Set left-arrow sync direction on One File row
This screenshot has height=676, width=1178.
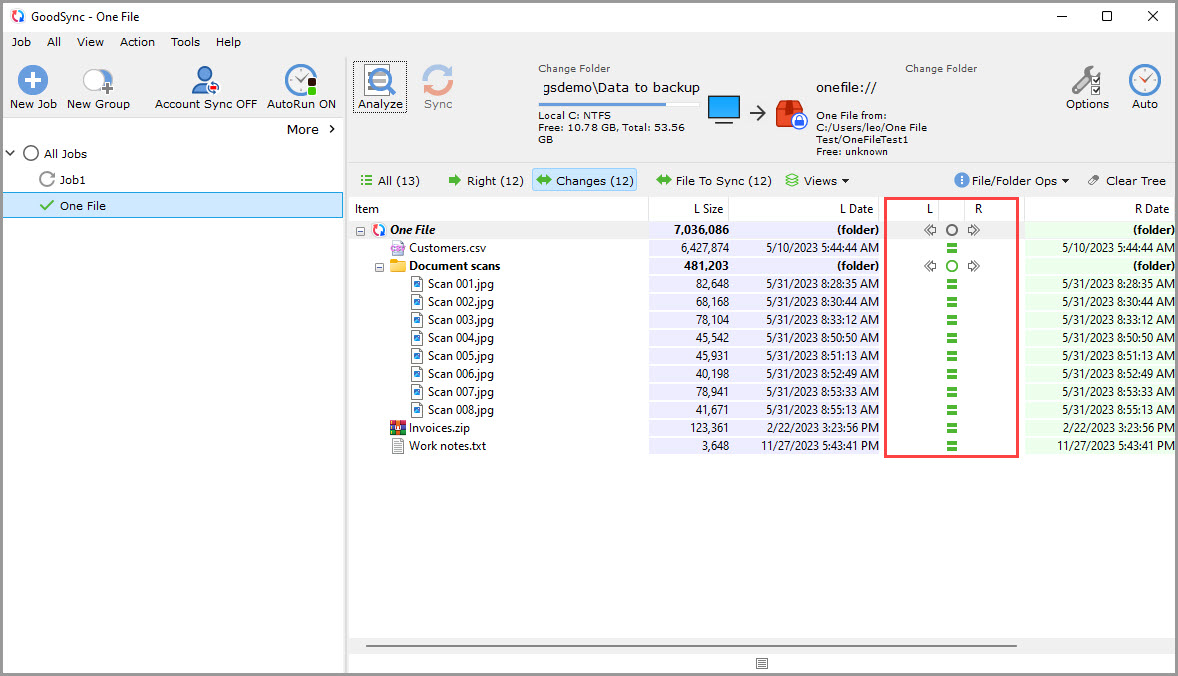click(x=930, y=230)
